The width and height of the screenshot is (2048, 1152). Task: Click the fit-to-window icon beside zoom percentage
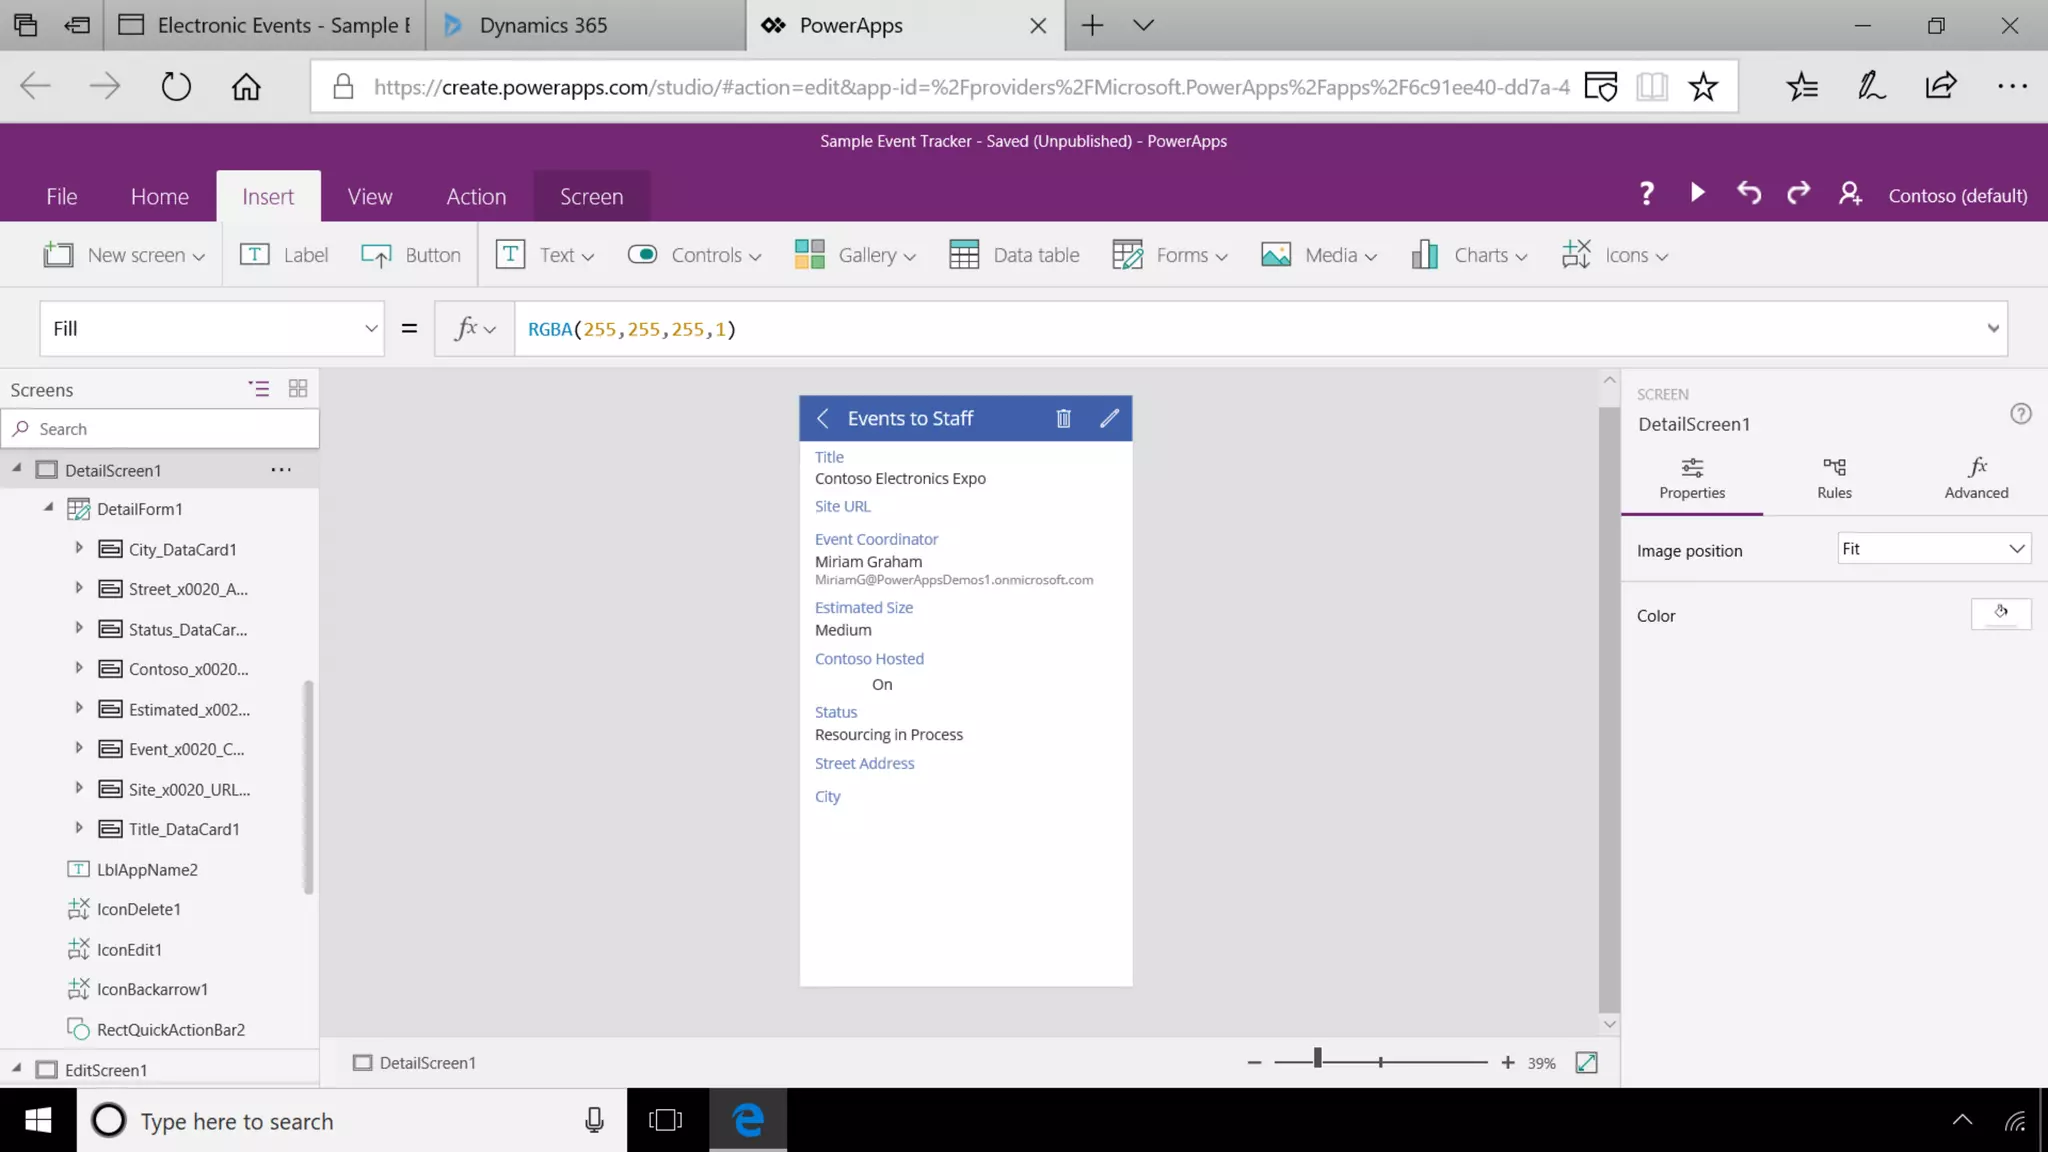(x=1586, y=1063)
